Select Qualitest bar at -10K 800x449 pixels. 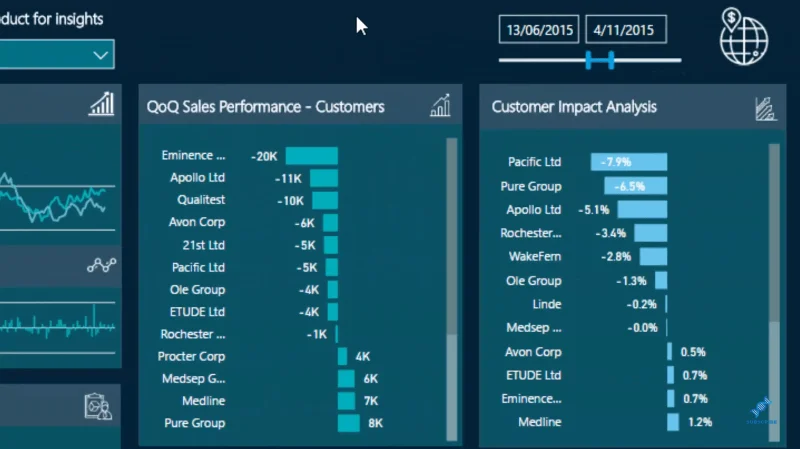pyautogui.click(x=325, y=201)
